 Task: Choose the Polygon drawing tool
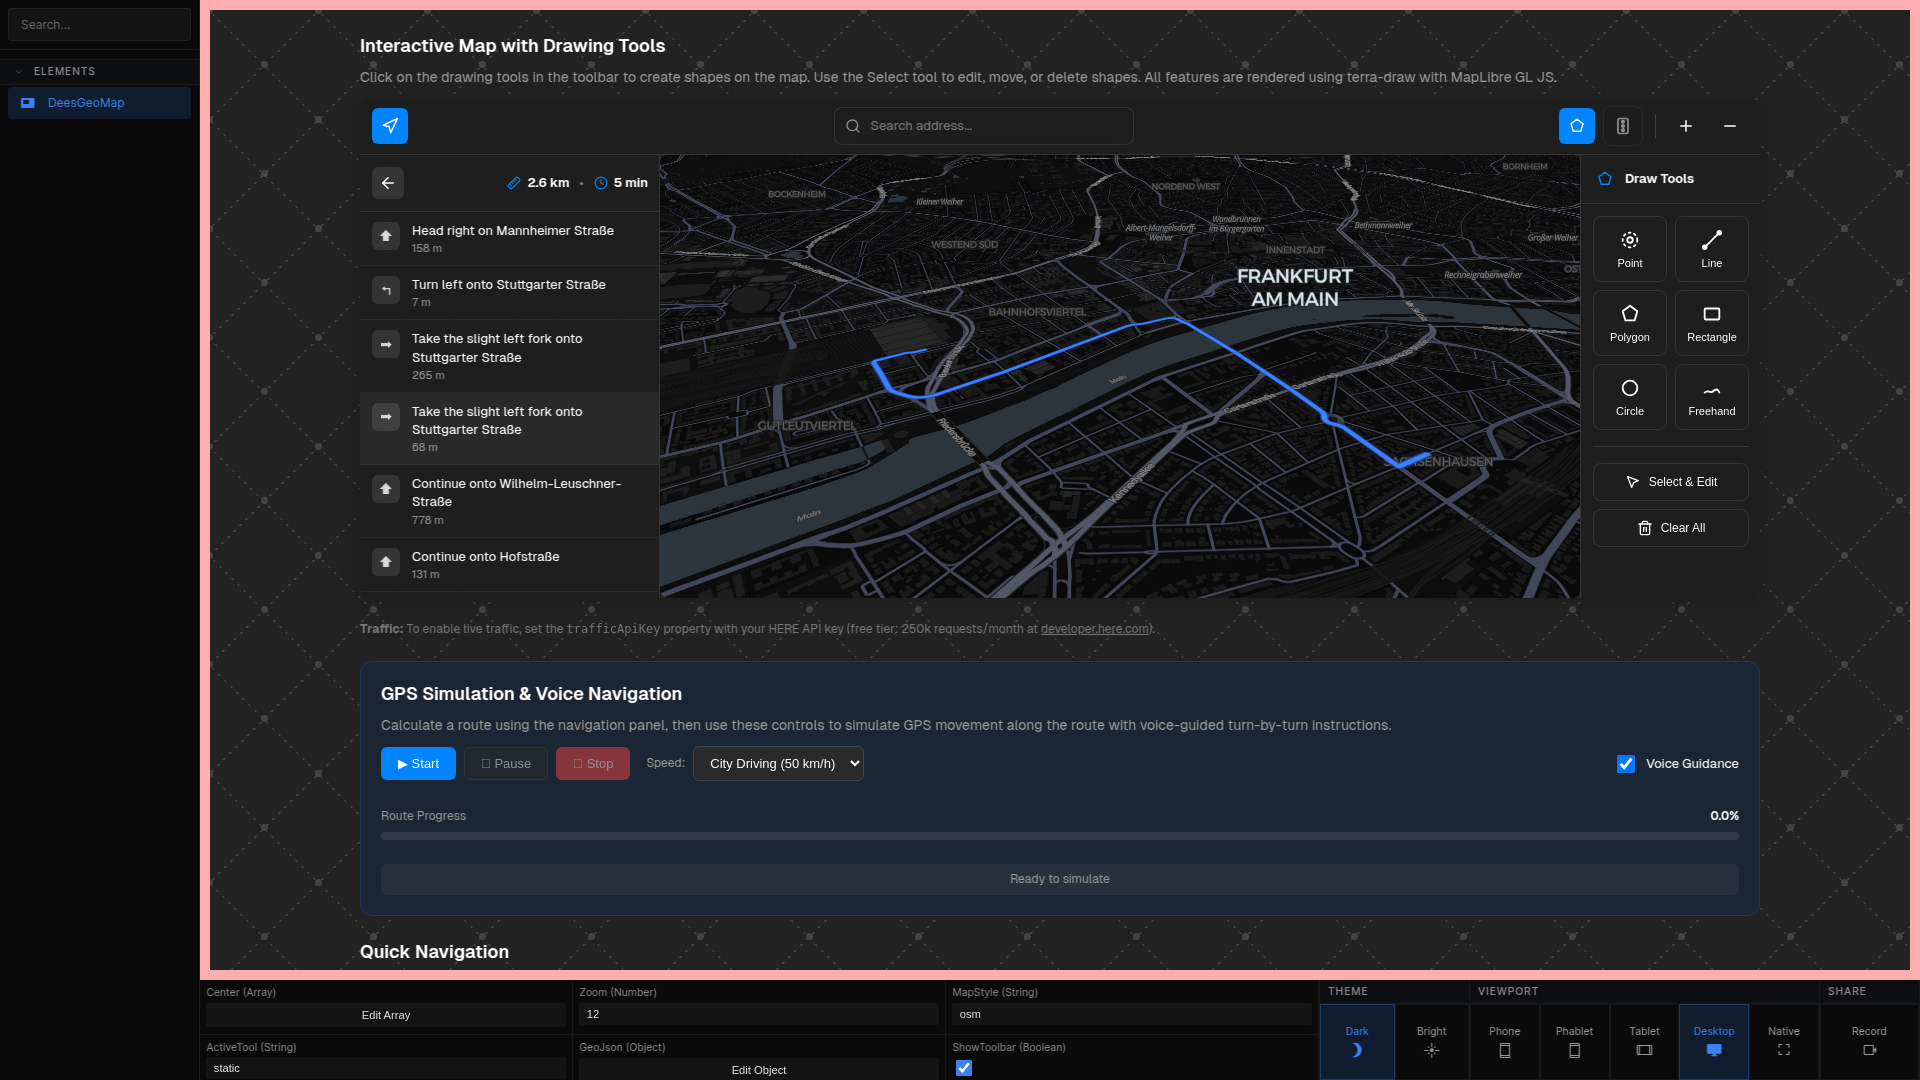tap(1629, 323)
